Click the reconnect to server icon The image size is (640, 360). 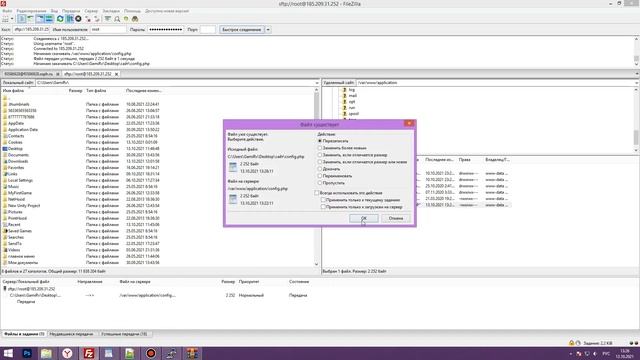tap(97, 19)
